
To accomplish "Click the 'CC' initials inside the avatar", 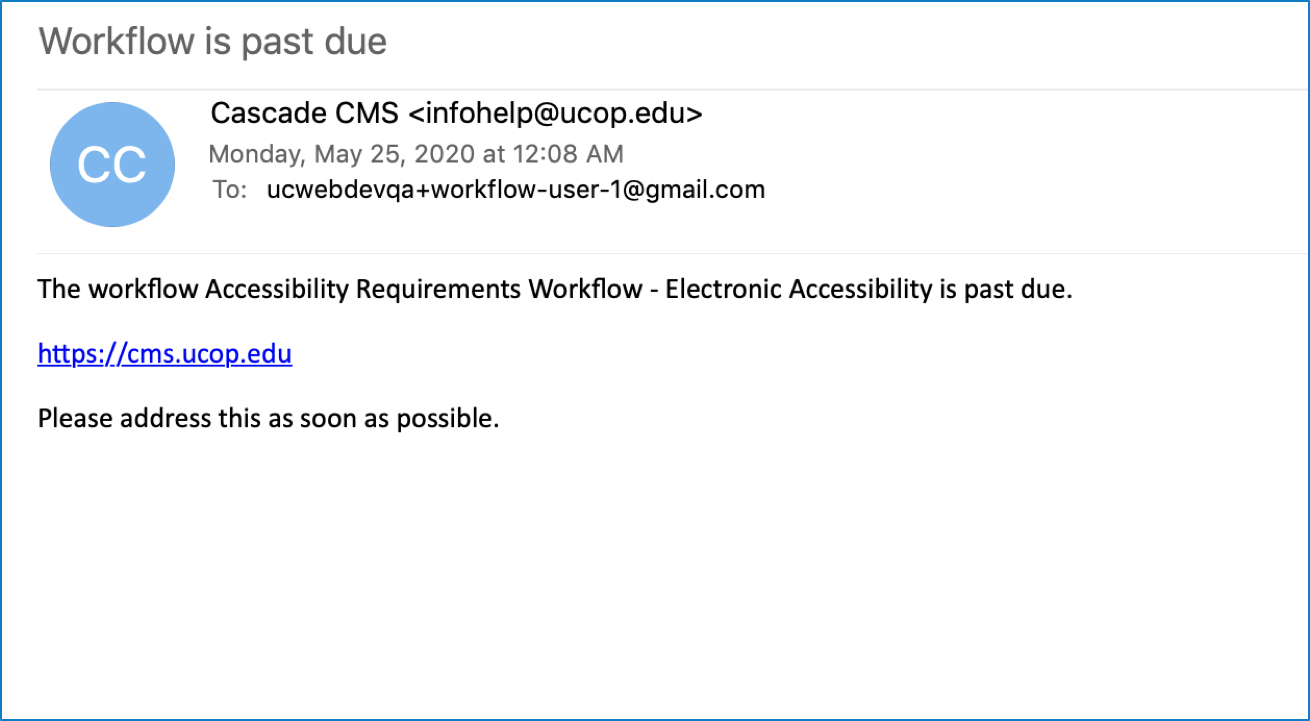I will click(112, 165).
